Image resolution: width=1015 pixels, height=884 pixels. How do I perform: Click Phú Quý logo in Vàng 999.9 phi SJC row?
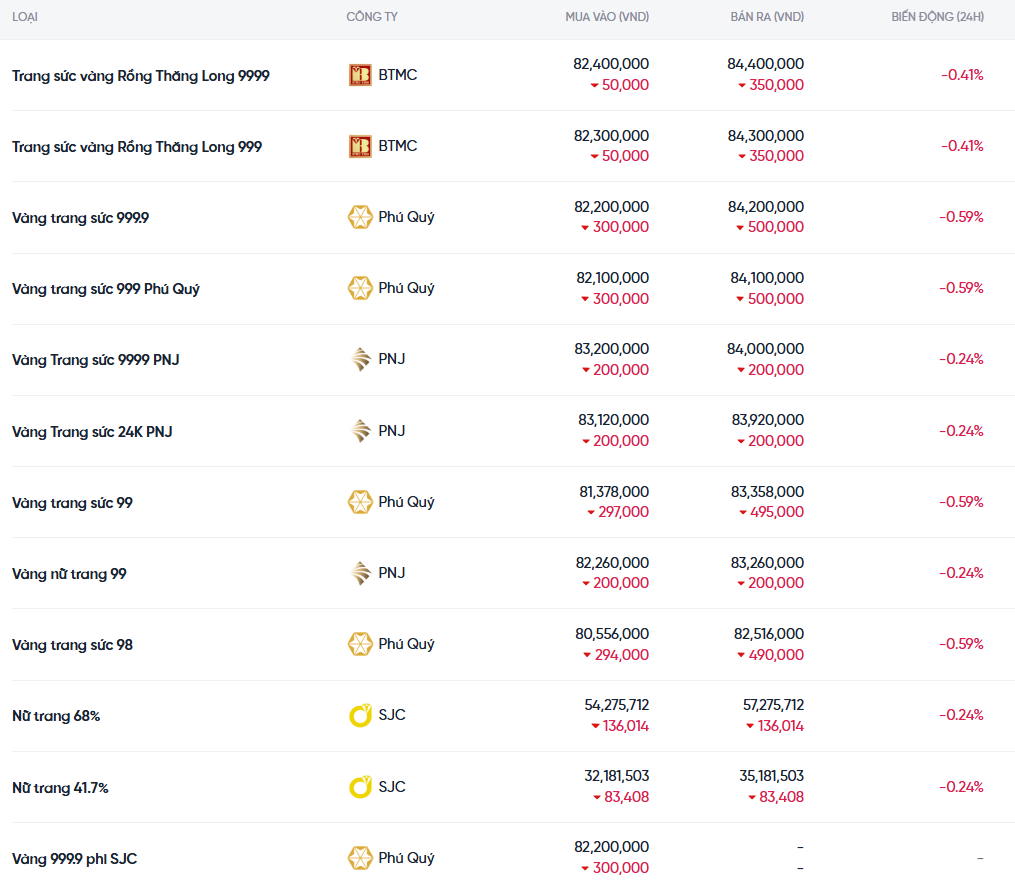[x=360, y=858]
